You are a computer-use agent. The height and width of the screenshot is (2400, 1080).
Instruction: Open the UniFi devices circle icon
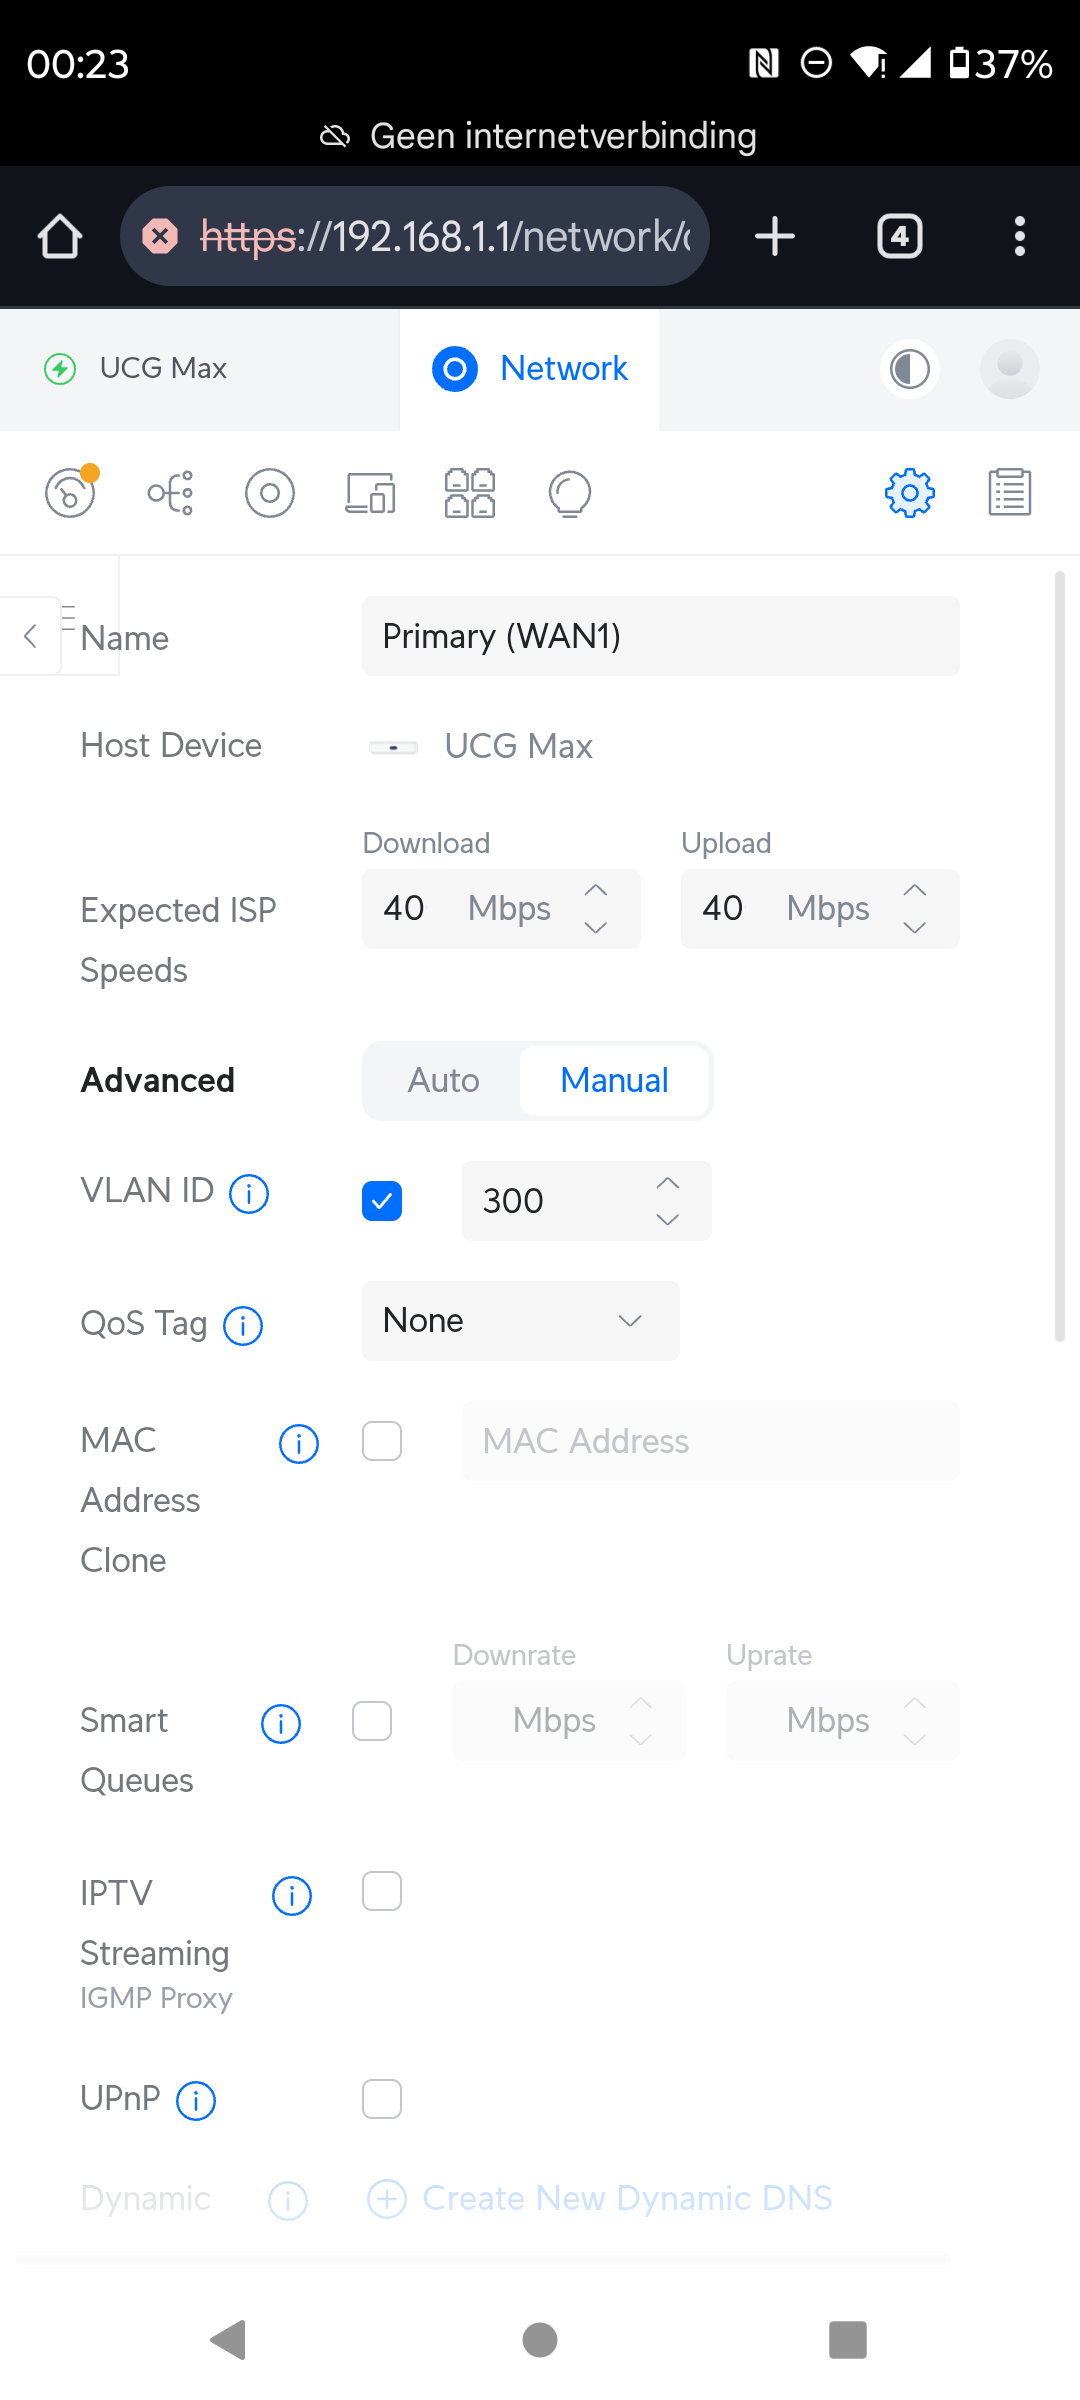(x=270, y=493)
